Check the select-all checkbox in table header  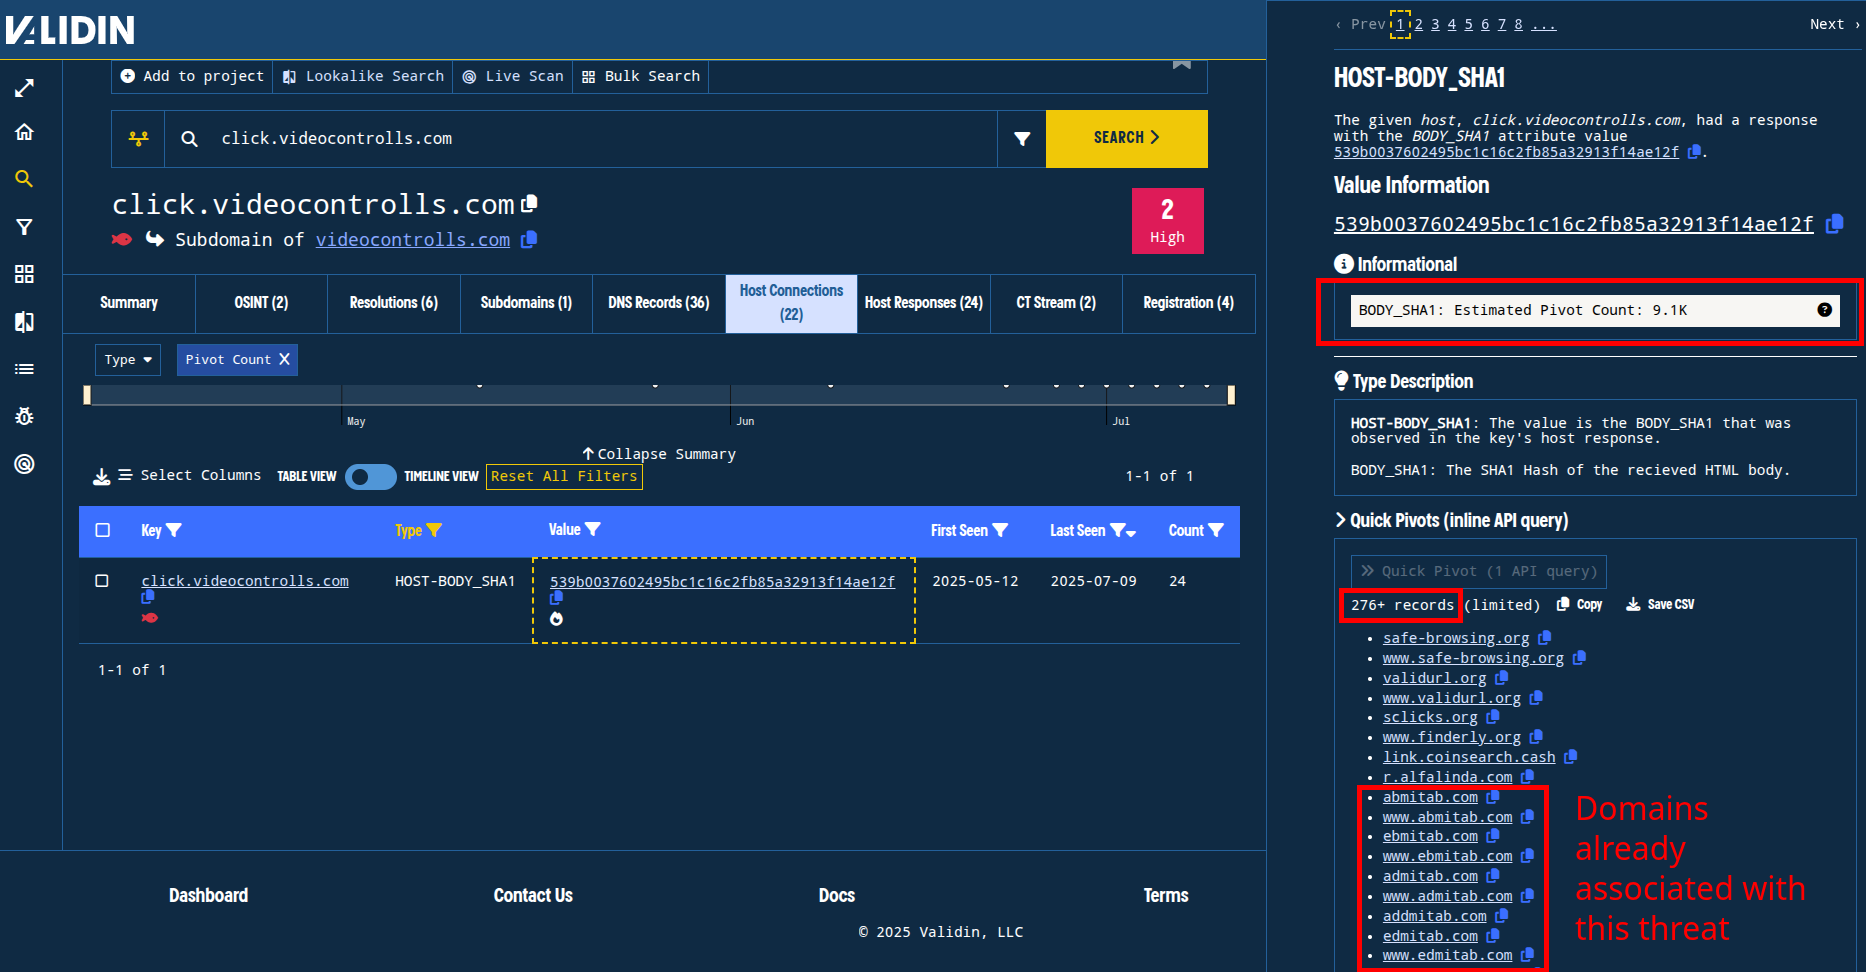click(x=103, y=530)
